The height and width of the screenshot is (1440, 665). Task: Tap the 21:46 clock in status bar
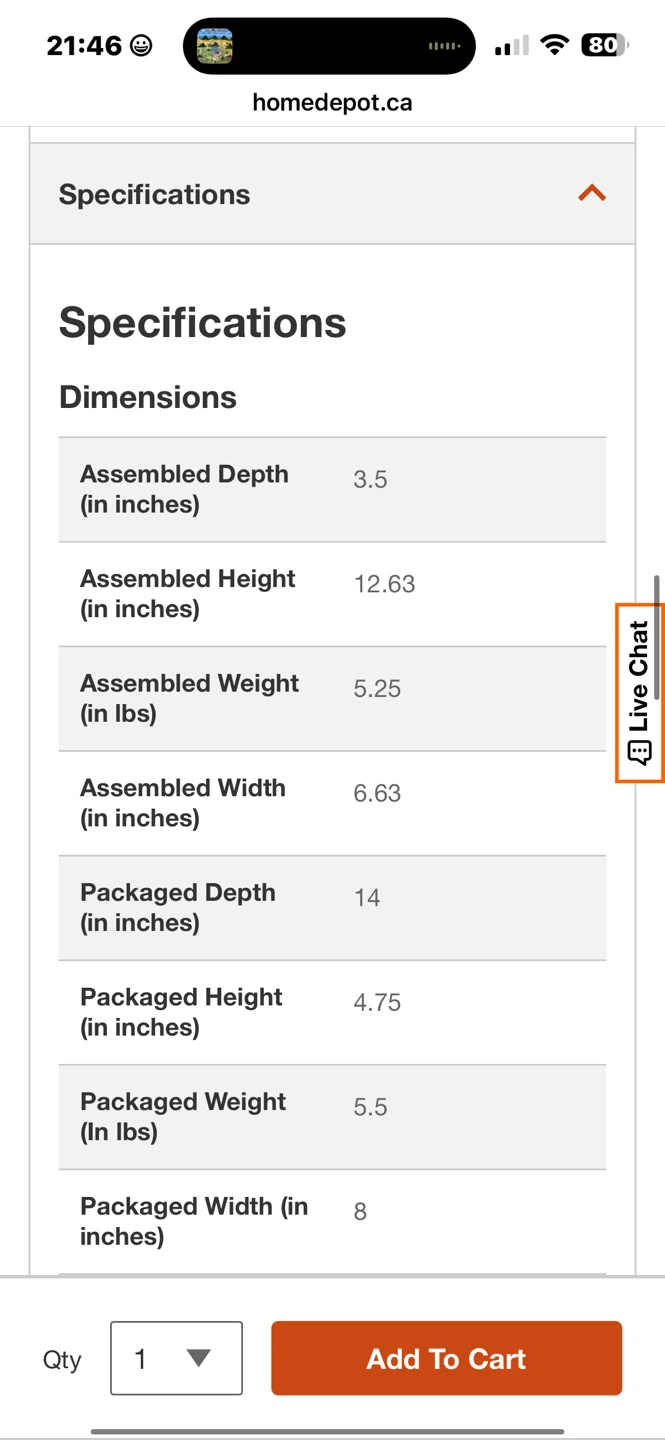84,45
